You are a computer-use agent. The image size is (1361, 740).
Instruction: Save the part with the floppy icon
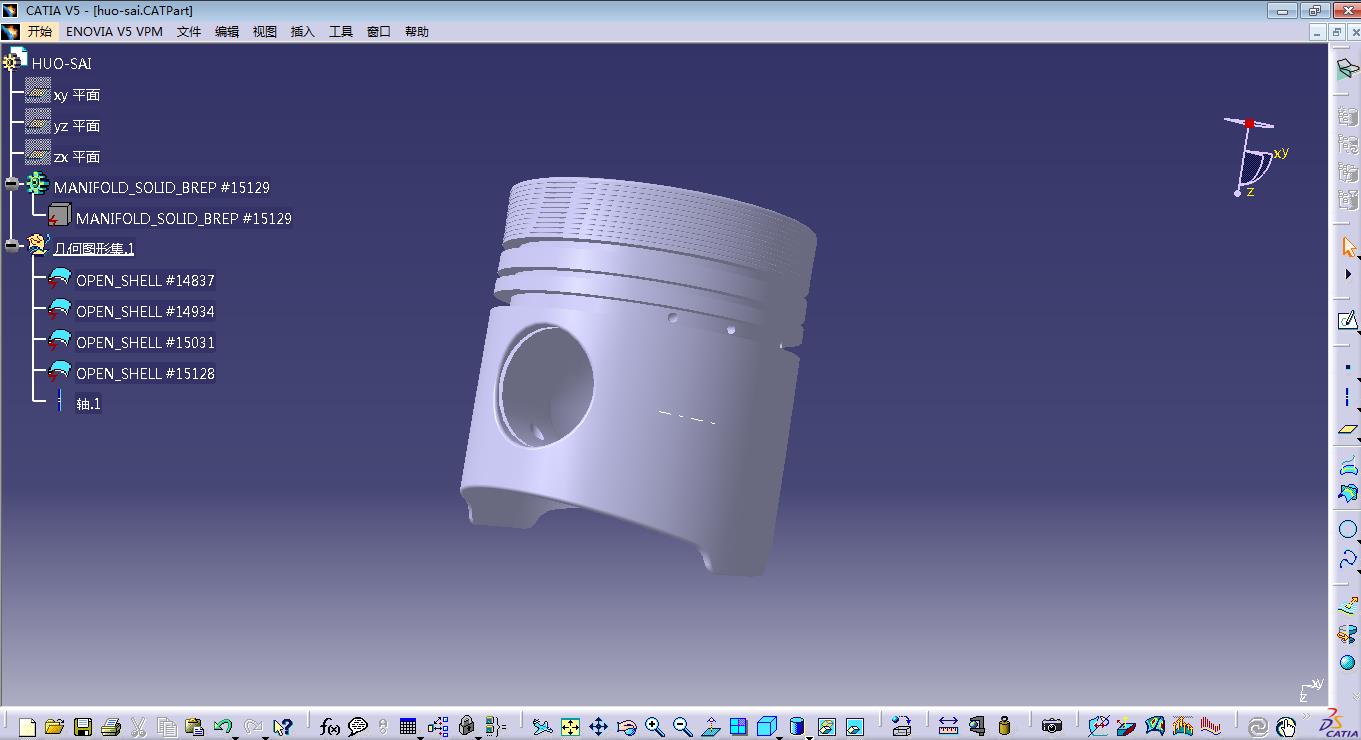83,727
